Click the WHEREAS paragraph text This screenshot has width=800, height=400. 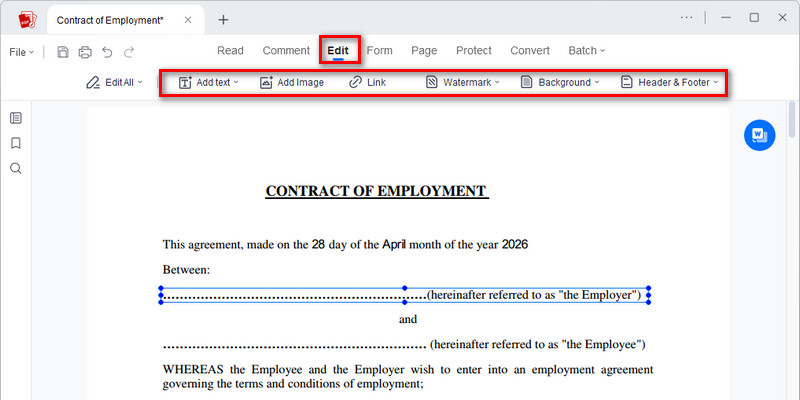click(x=408, y=376)
